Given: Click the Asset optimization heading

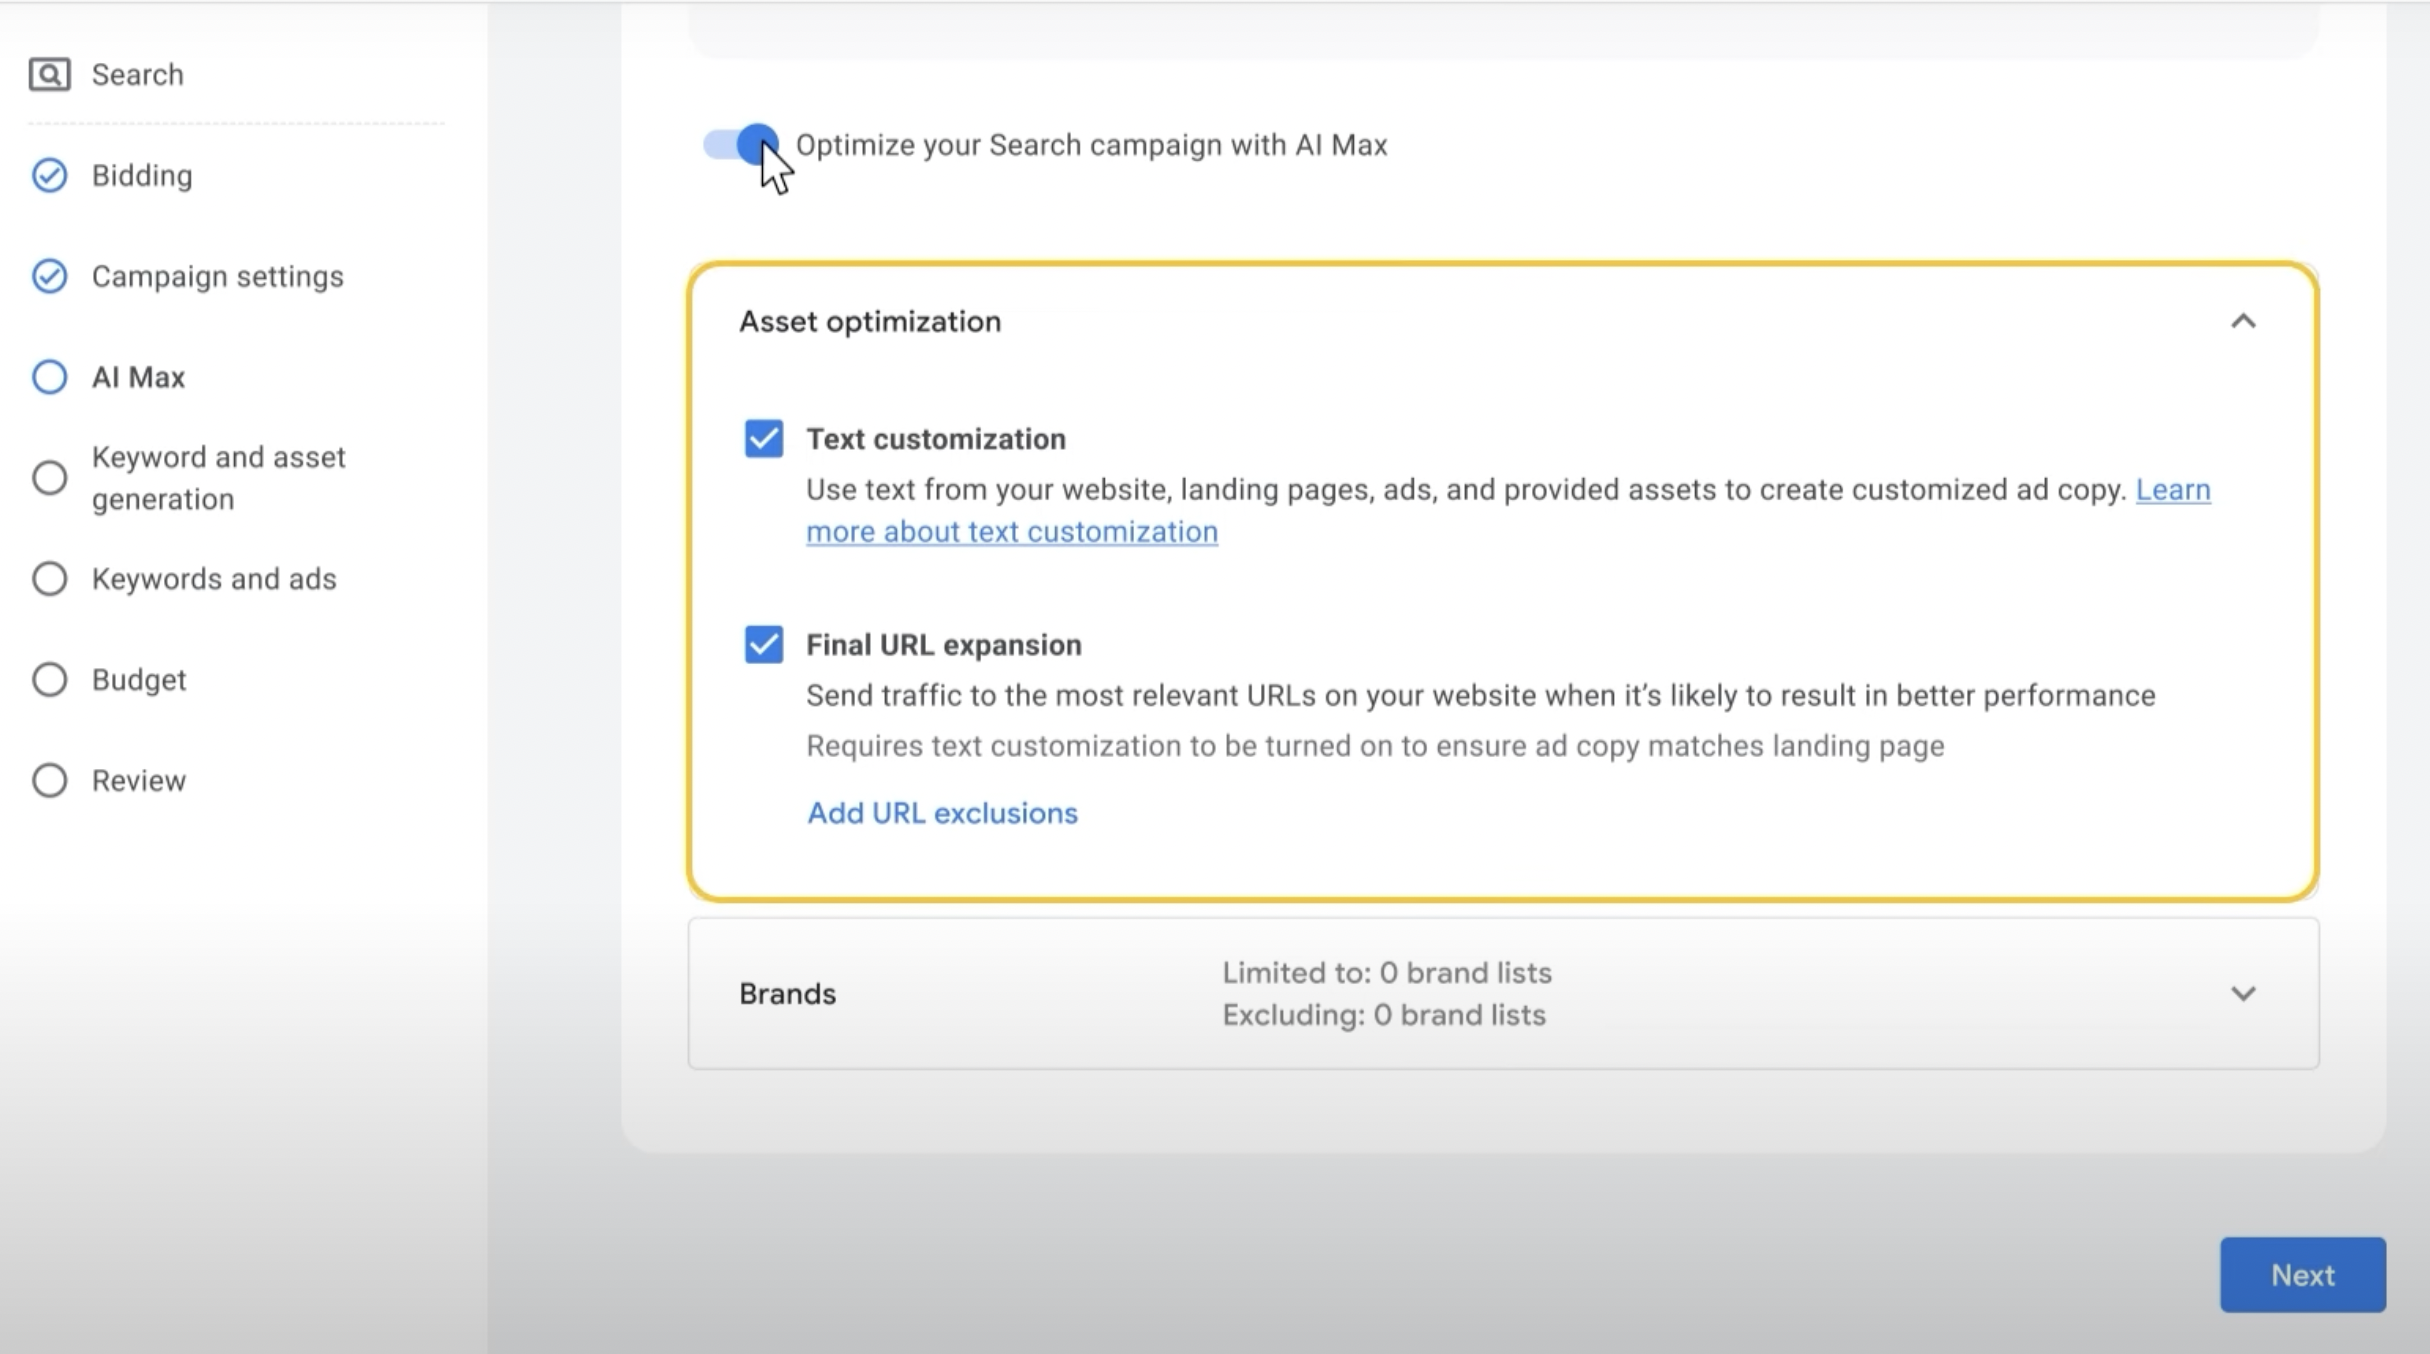Looking at the screenshot, I should coord(870,321).
